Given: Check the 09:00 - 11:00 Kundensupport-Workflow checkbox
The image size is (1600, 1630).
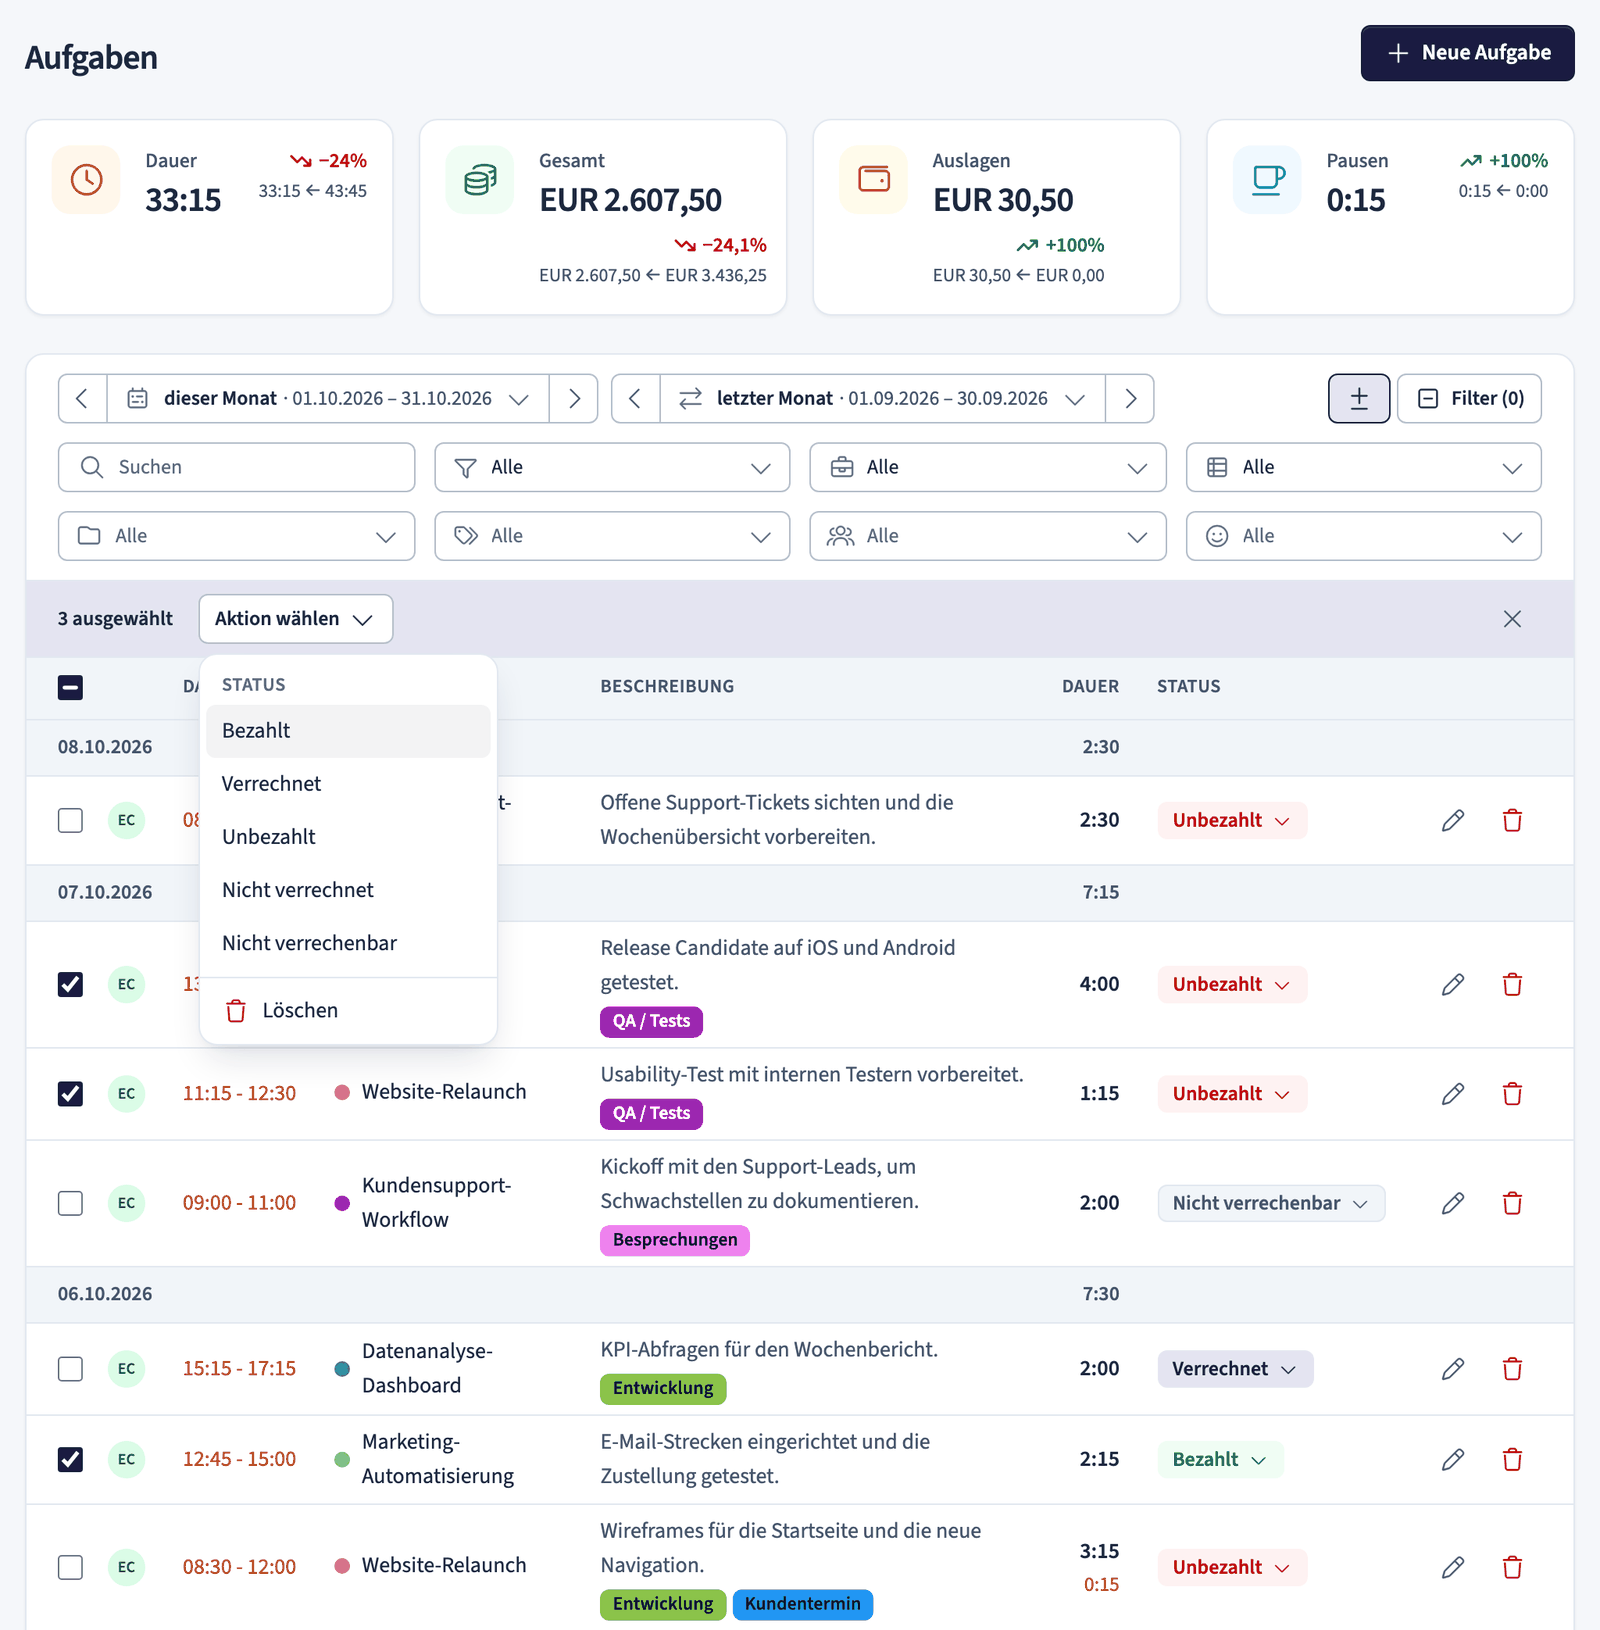Looking at the screenshot, I should [70, 1203].
